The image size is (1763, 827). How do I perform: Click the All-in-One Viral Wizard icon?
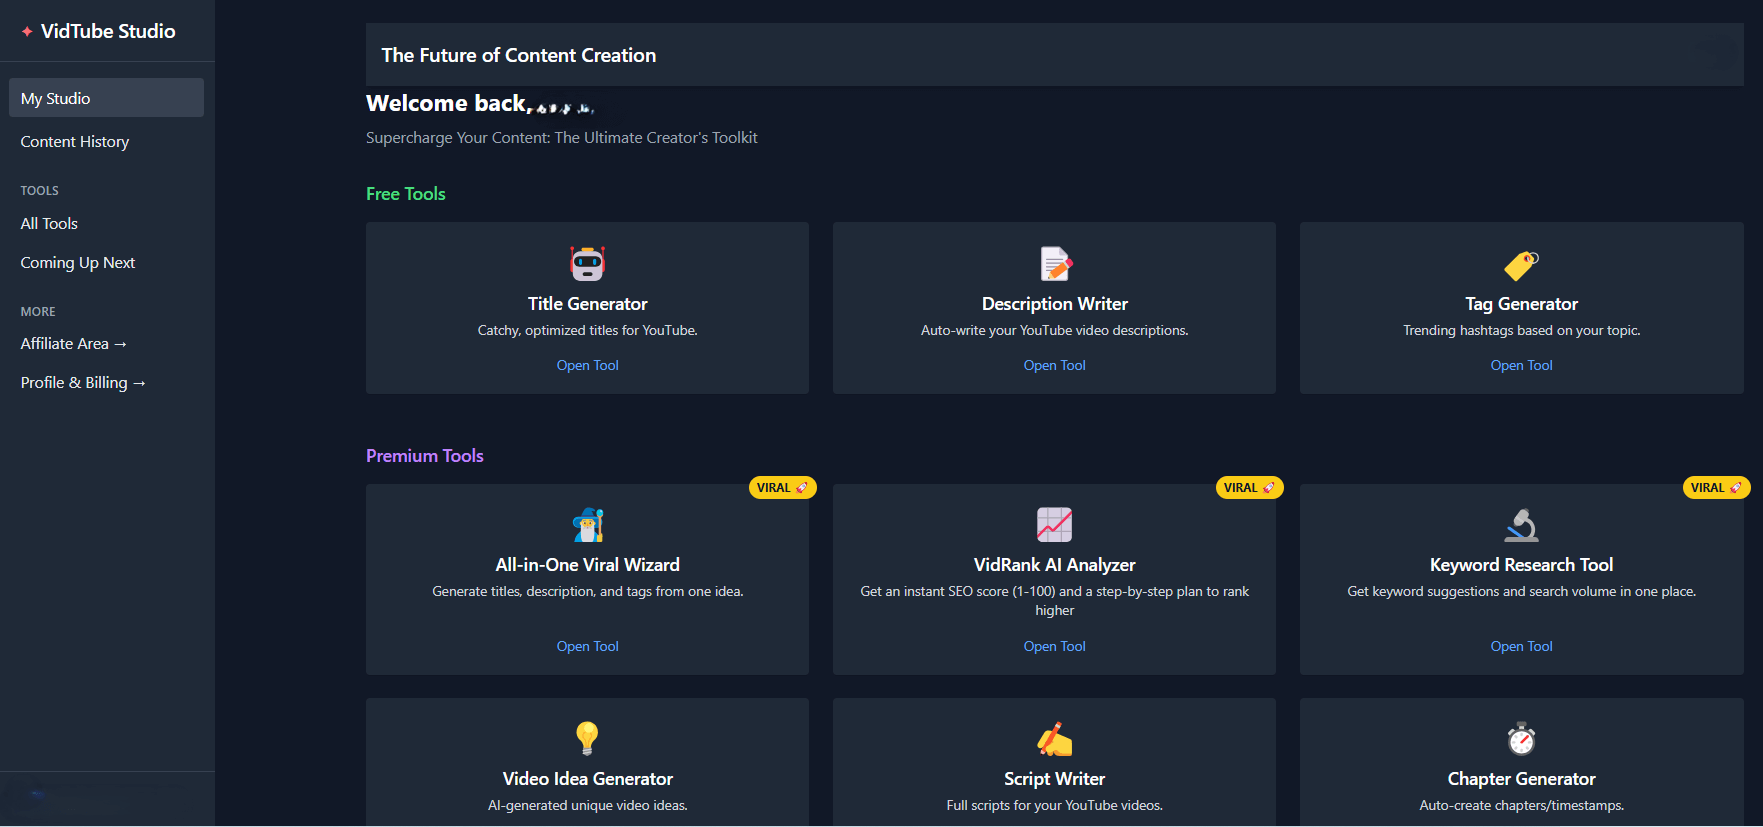(587, 525)
